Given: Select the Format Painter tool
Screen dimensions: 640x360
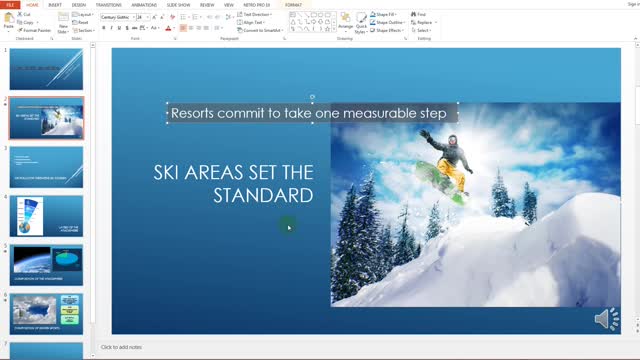Looking at the screenshot, I should click(x=34, y=30).
